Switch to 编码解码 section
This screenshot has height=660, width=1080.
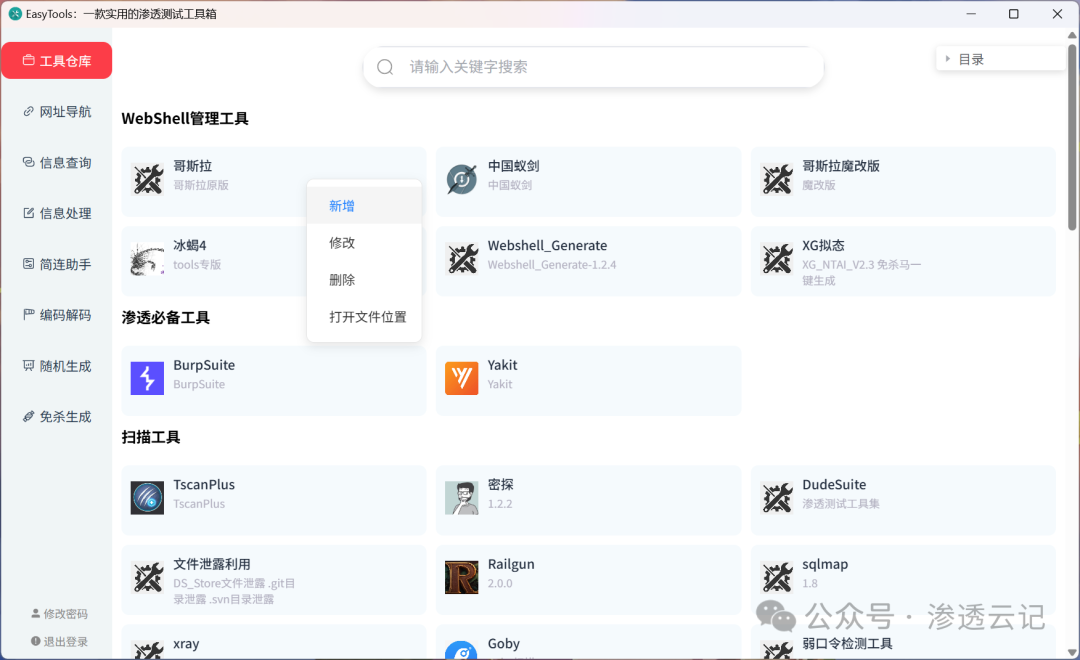click(x=56, y=315)
